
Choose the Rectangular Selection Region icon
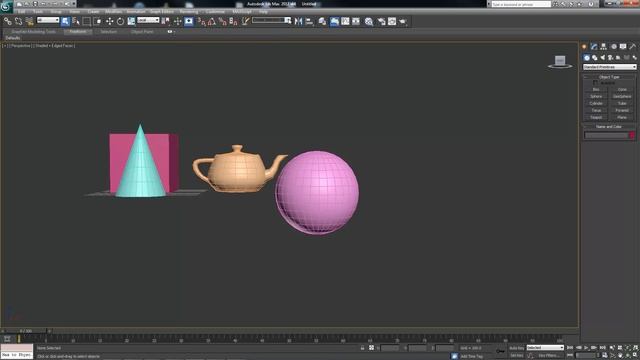point(87,21)
